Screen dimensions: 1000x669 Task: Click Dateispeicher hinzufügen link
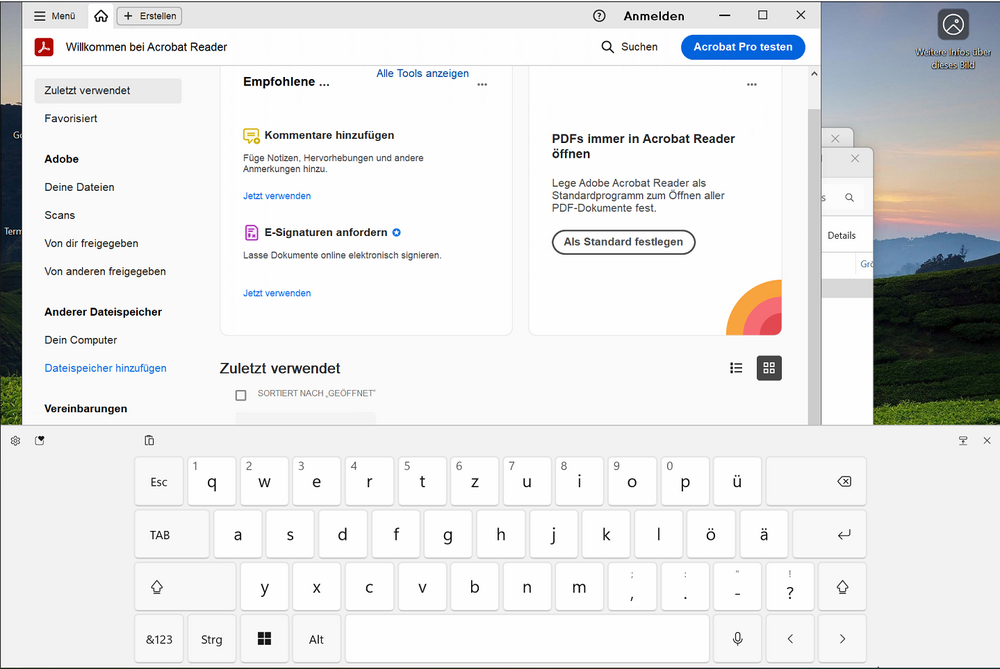pyautogui.click(x=105, y=368)
